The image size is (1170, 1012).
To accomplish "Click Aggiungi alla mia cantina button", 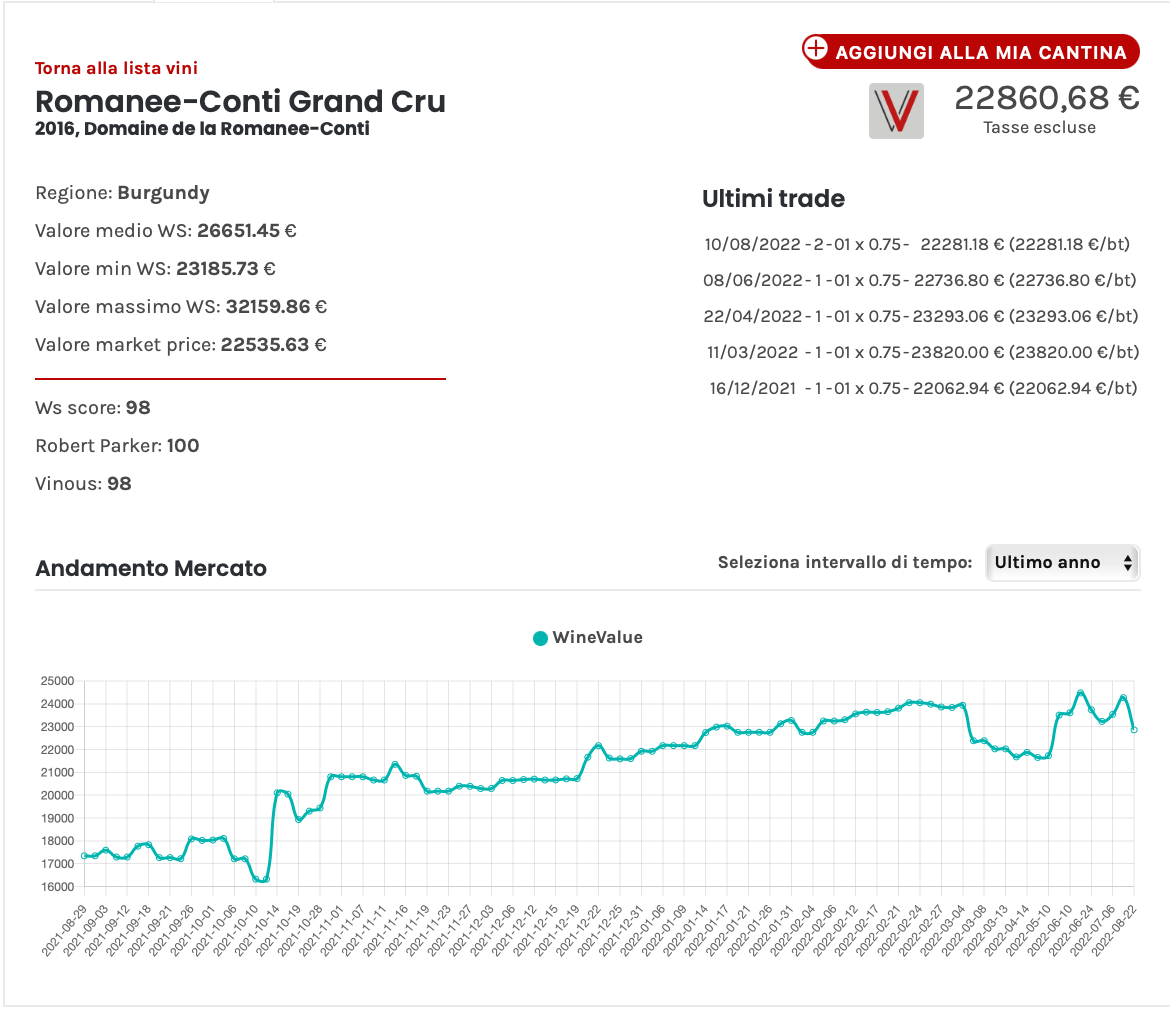I will [x=971, y=51].
